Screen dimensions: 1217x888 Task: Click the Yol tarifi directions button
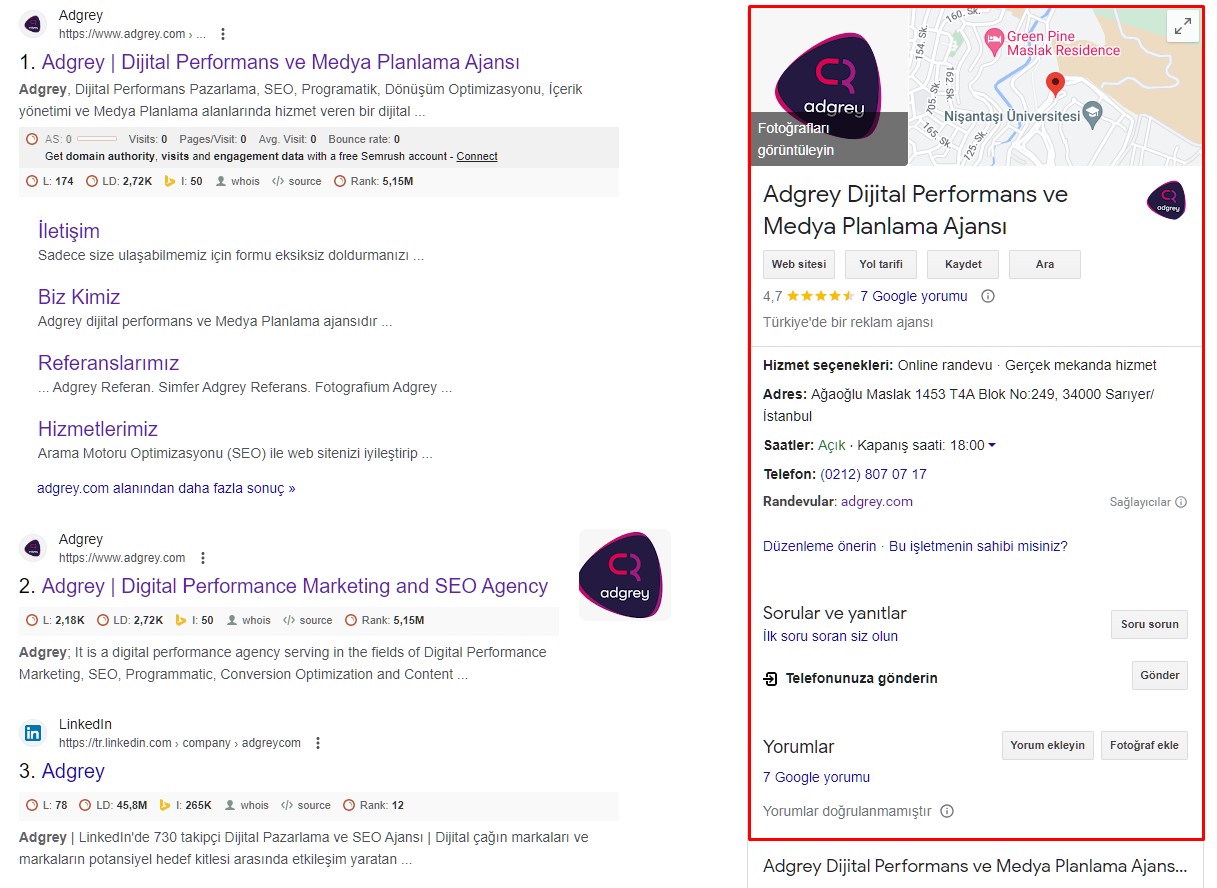coord(881,265)
